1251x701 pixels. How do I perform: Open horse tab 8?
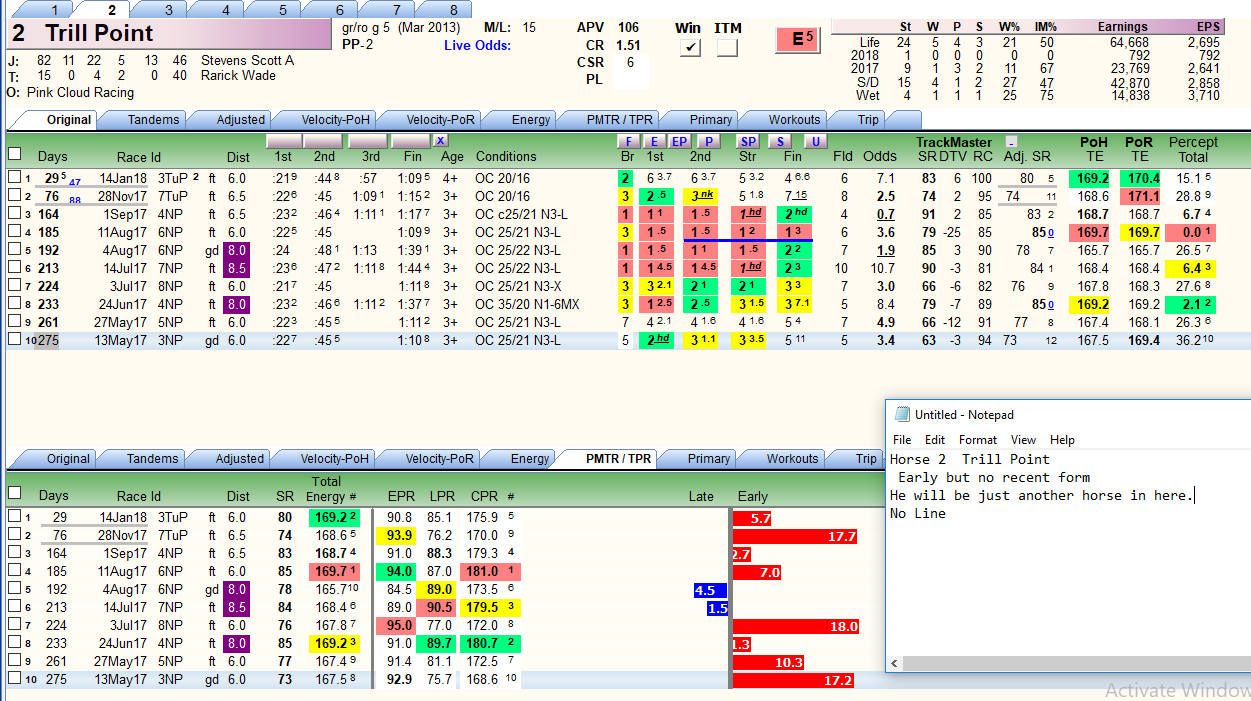[454, 9]
